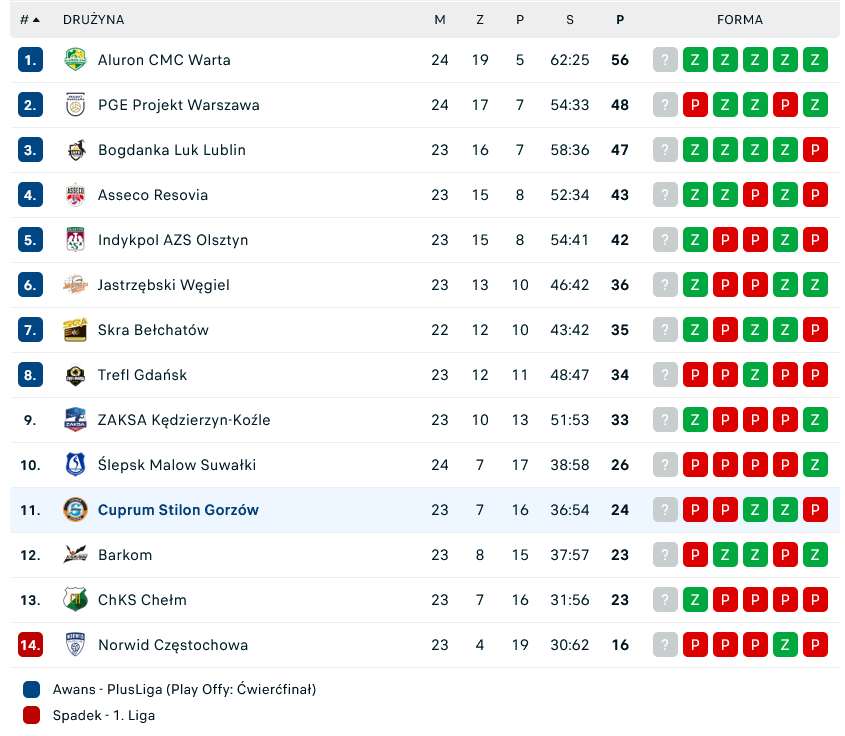This screenshot has width=845, height=736.
Task: Click the PGE Projekt Warszawa logo
Action: pos(75,105)
